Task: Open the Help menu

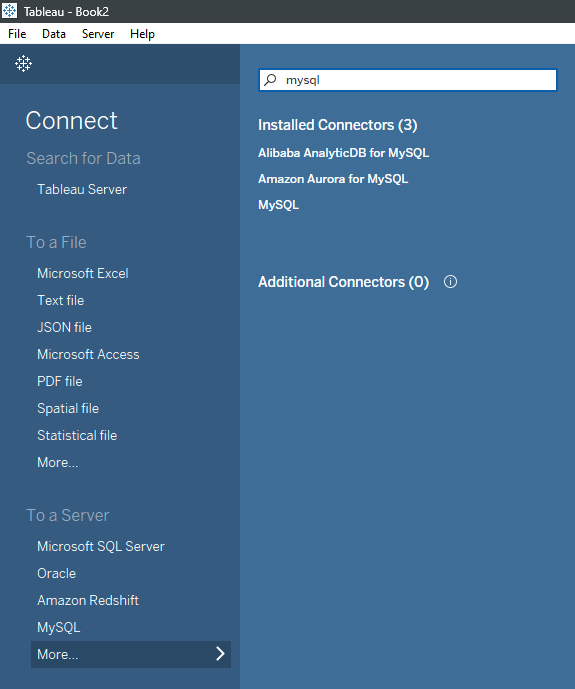Action: [142, 34]
